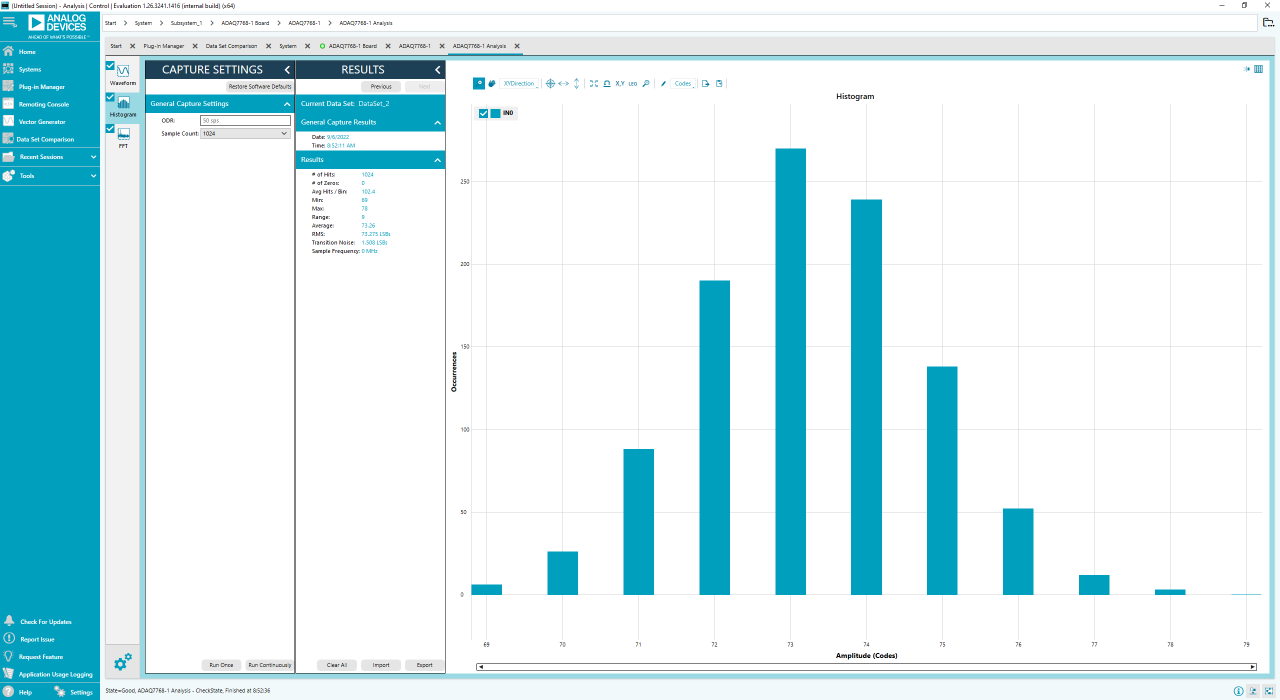
Task: Select the pan hand tool above the histogram
Action: coord(491,83)
